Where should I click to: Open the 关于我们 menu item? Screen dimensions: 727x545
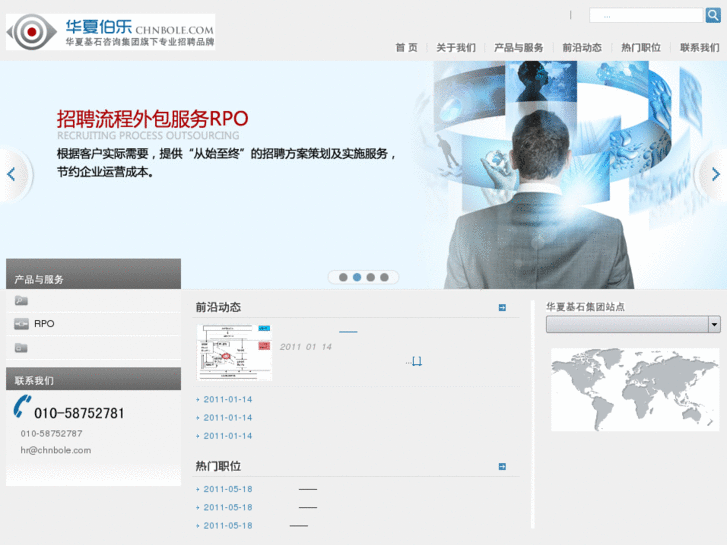[456, 47]
